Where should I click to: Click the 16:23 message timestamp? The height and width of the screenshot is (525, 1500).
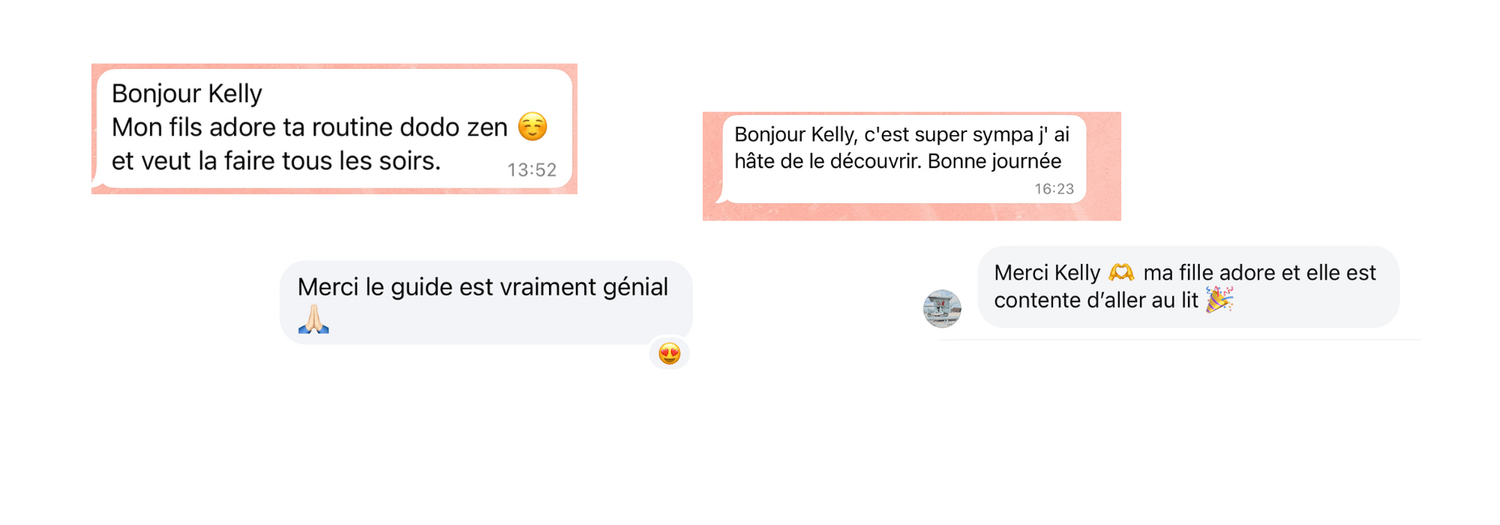tap(1054, 188)
